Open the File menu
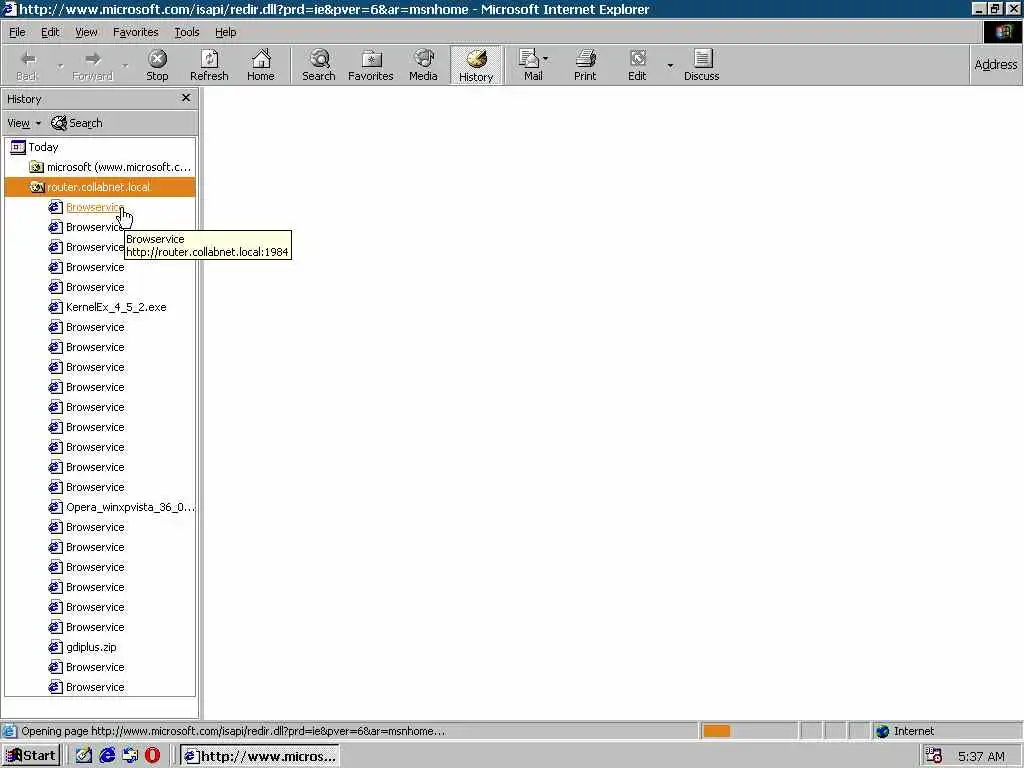Viewport: 1024px width, 768px height. (x=17, y=32)
